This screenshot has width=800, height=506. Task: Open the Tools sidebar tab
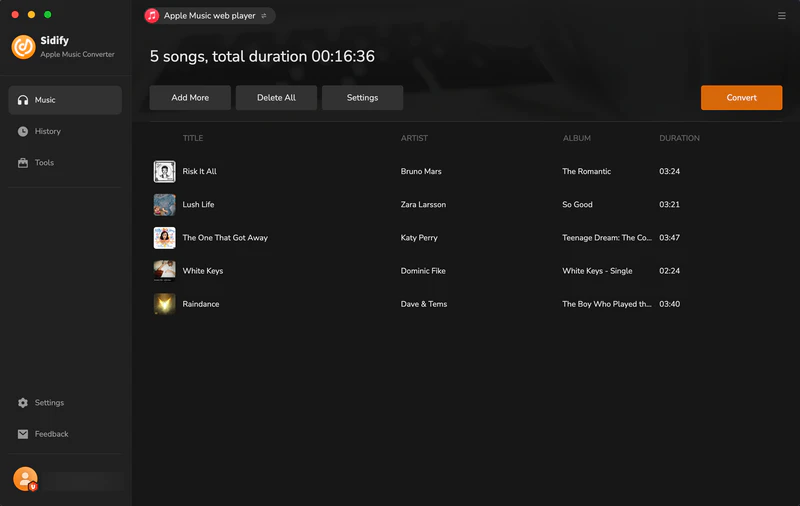tap(65, 163)
